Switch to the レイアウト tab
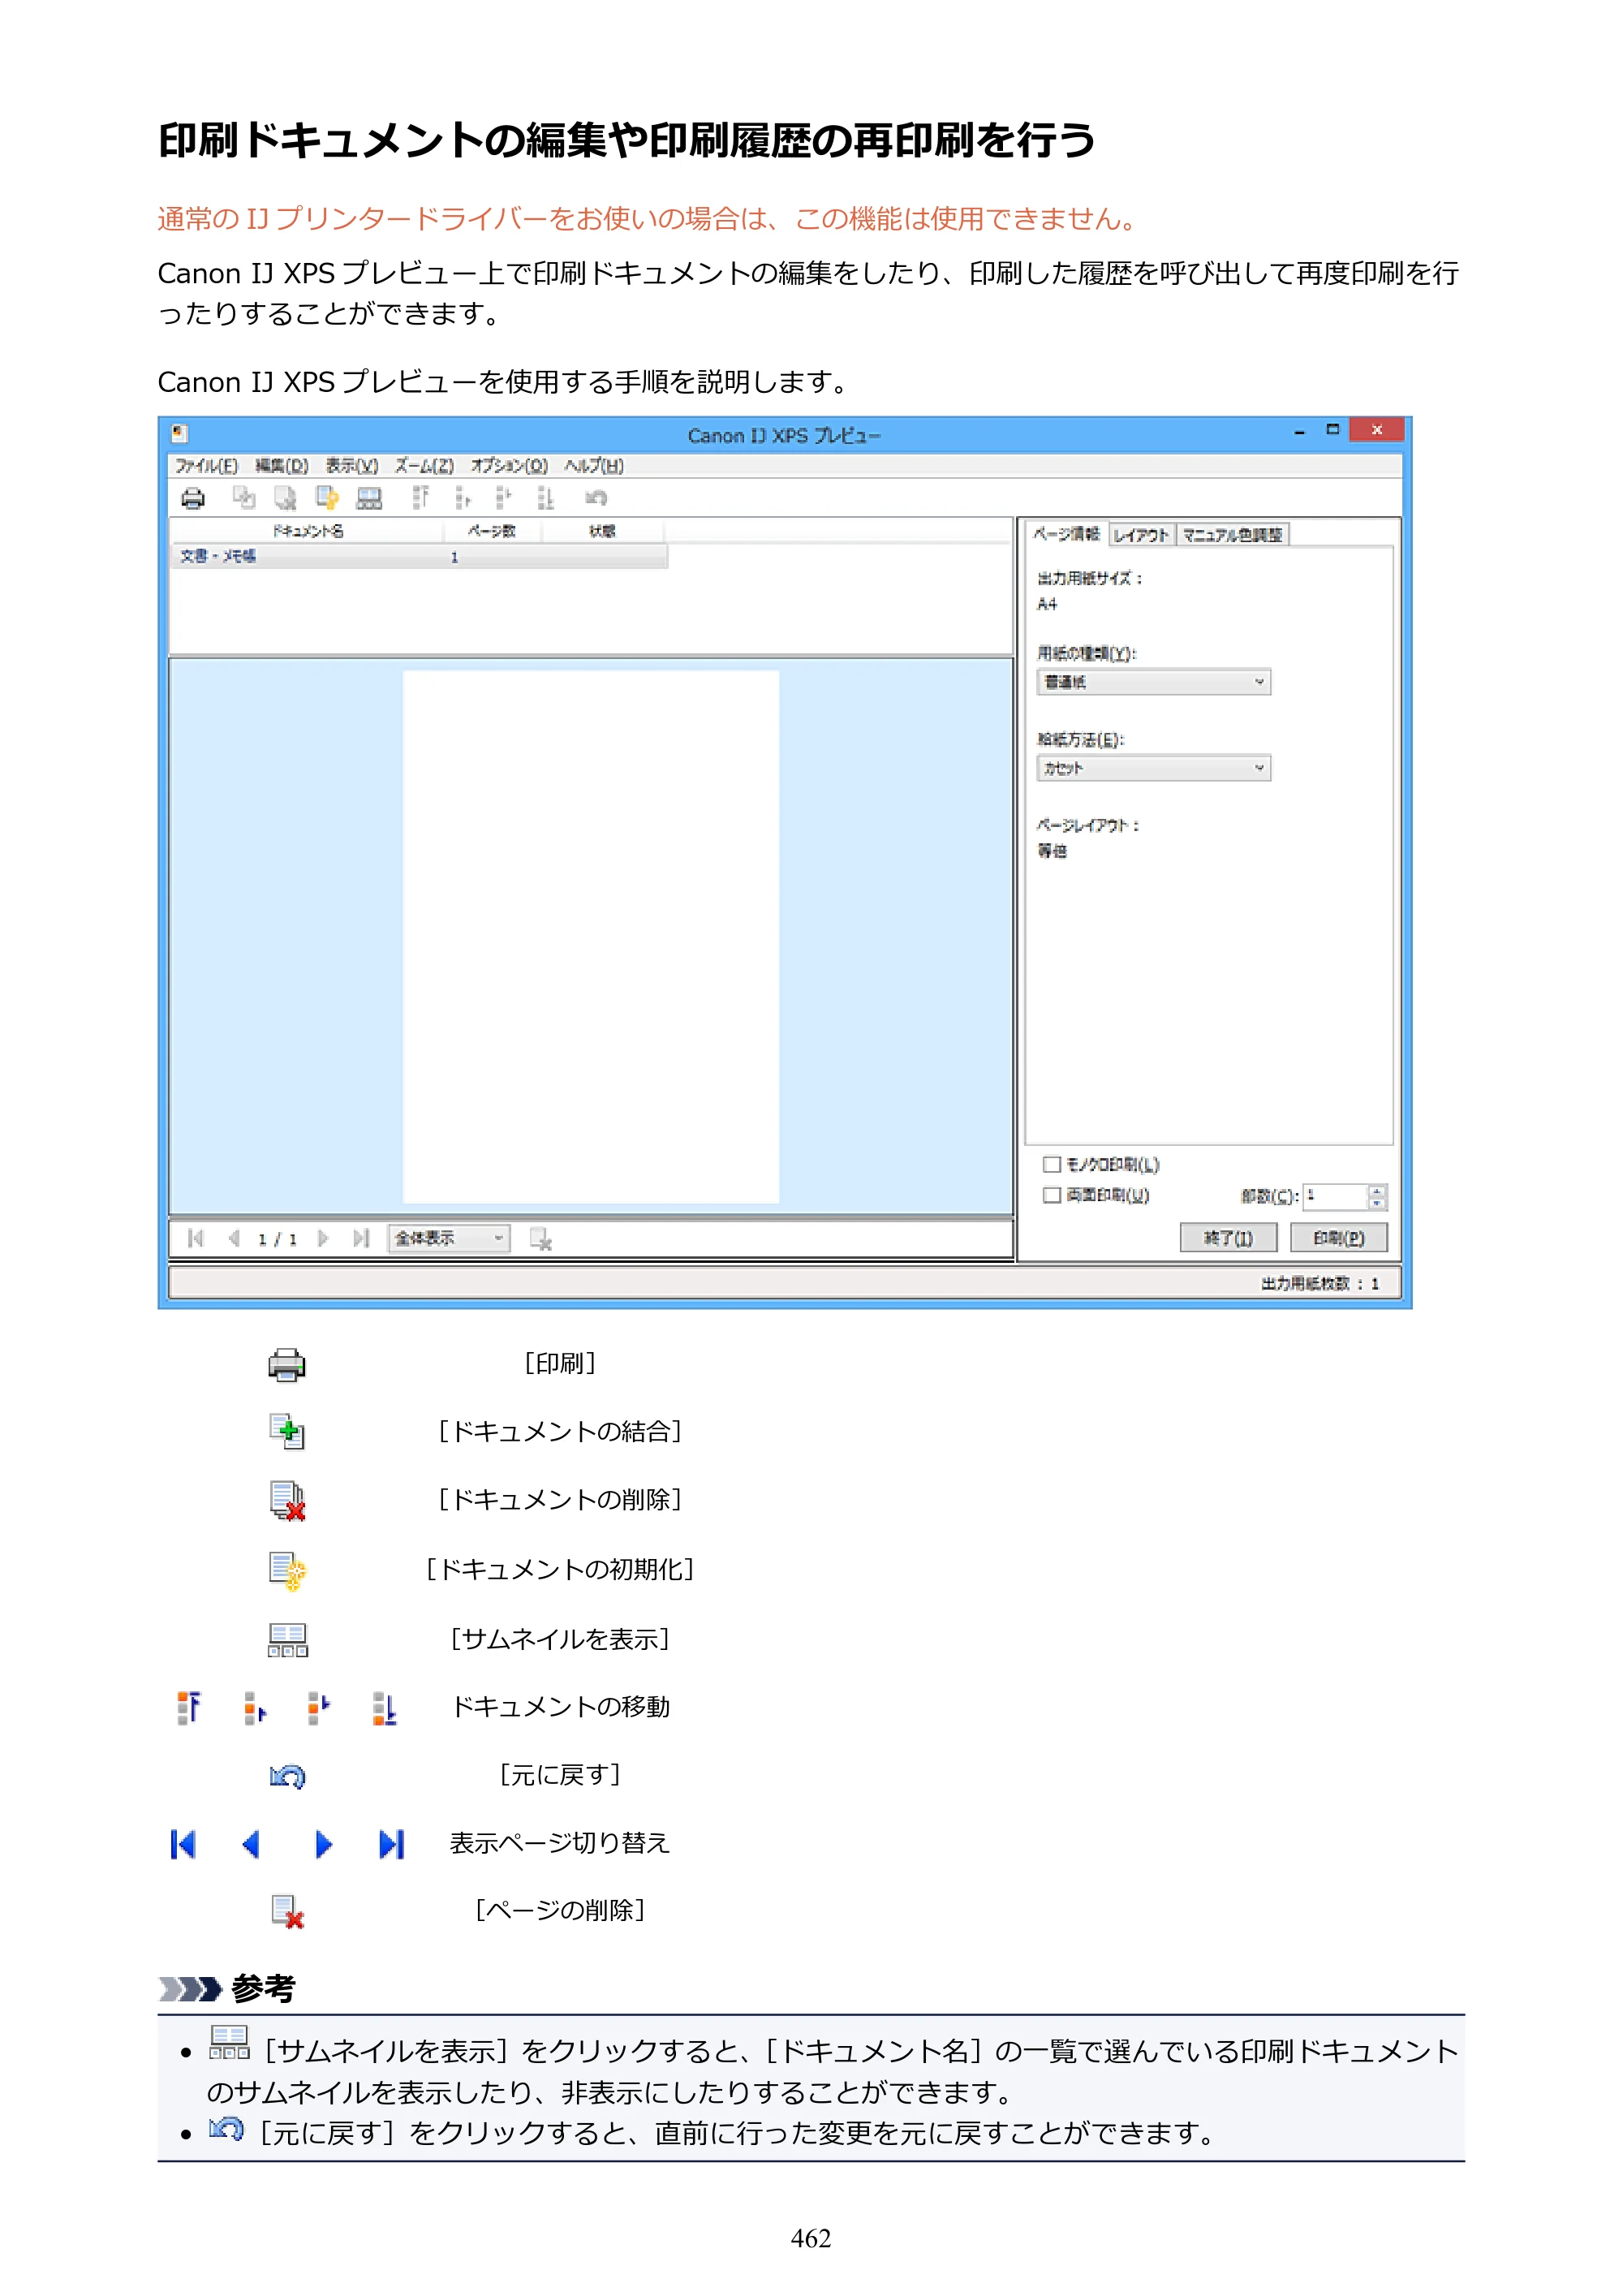Image resolution: width=1623 pixels, height=2296 pixels. click(1141, 535)
